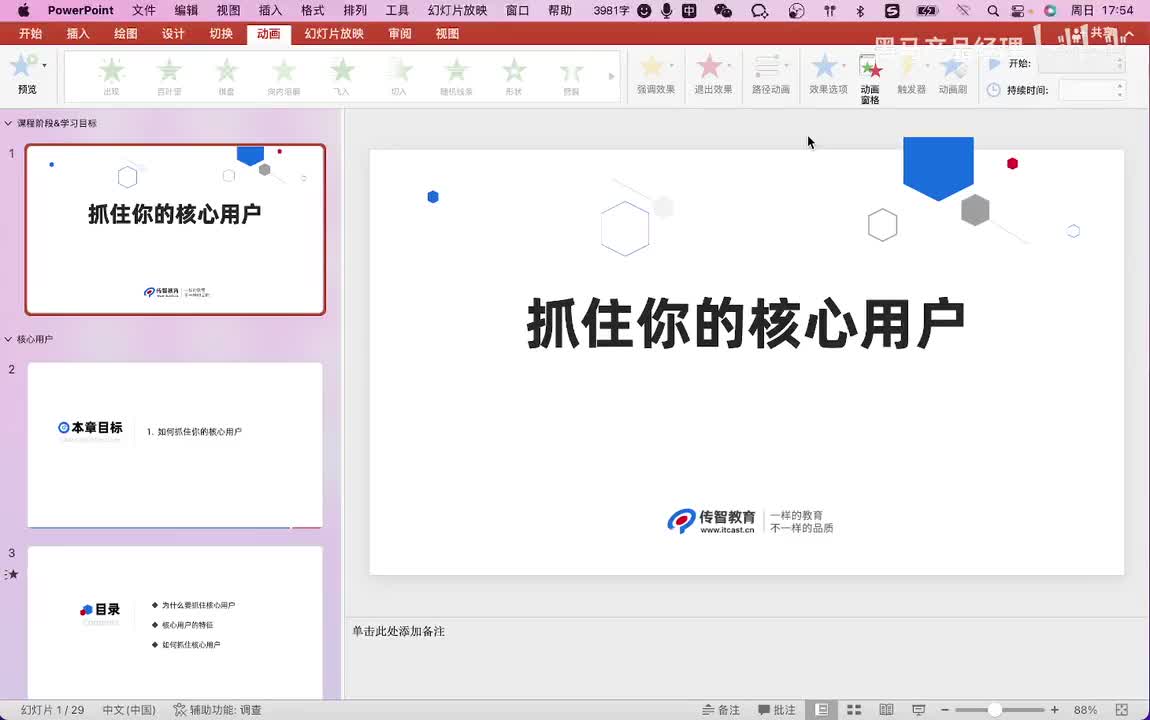Open the 排列 Arrange menu in menu bar
This screenshot has width=1150, height=720.
(x=355, y=10)
